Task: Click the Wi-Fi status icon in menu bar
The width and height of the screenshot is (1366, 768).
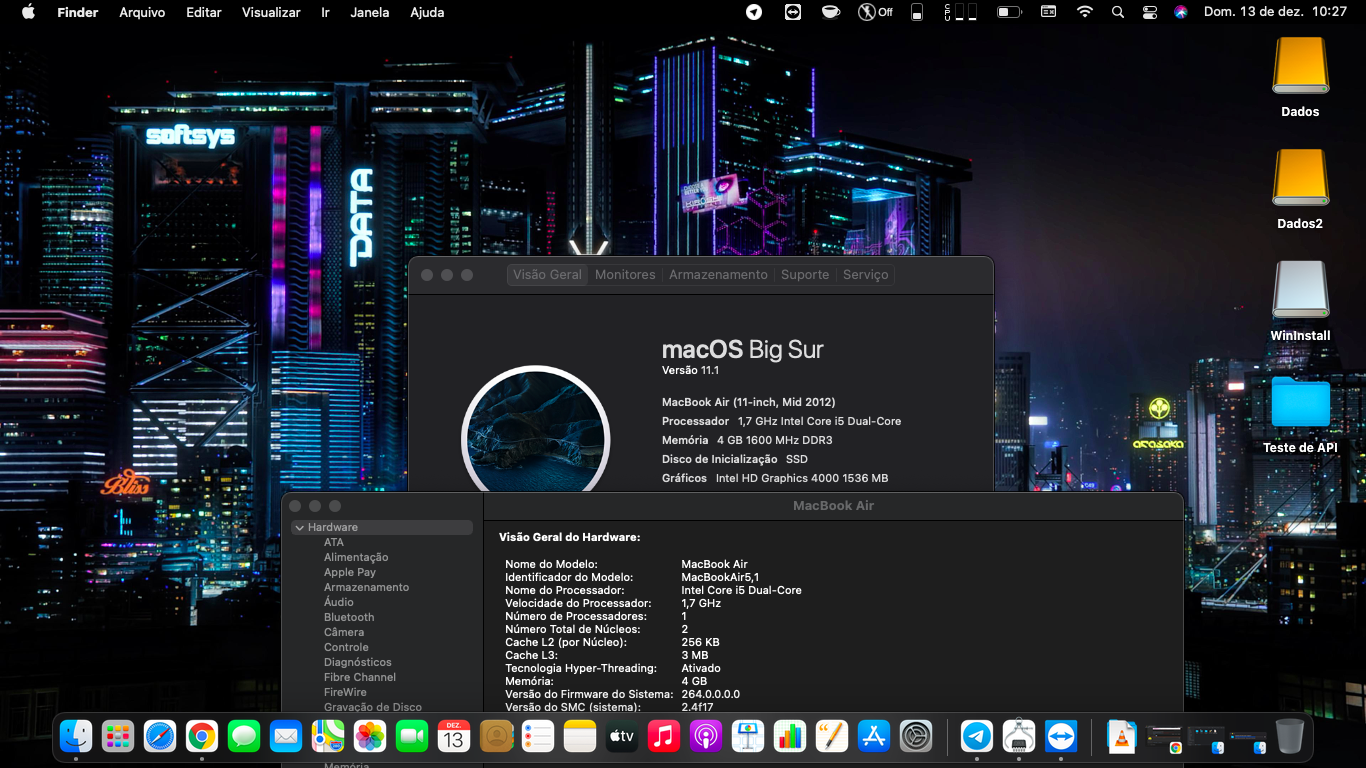Action: pos(1085,12)
